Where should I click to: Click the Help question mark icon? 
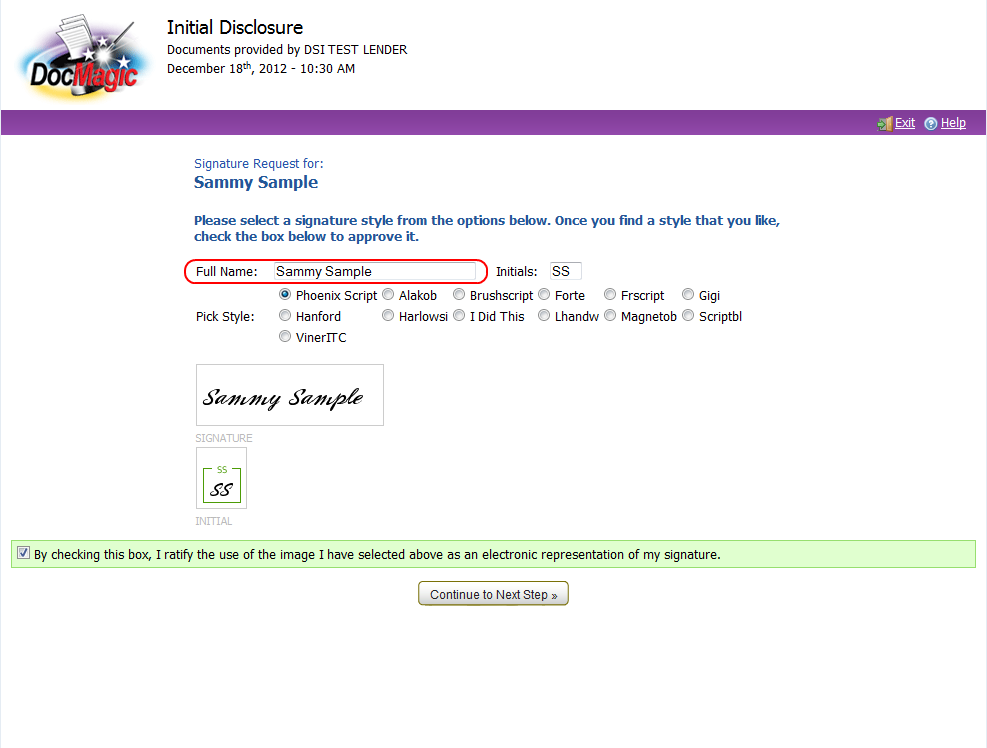click(931, 124)
